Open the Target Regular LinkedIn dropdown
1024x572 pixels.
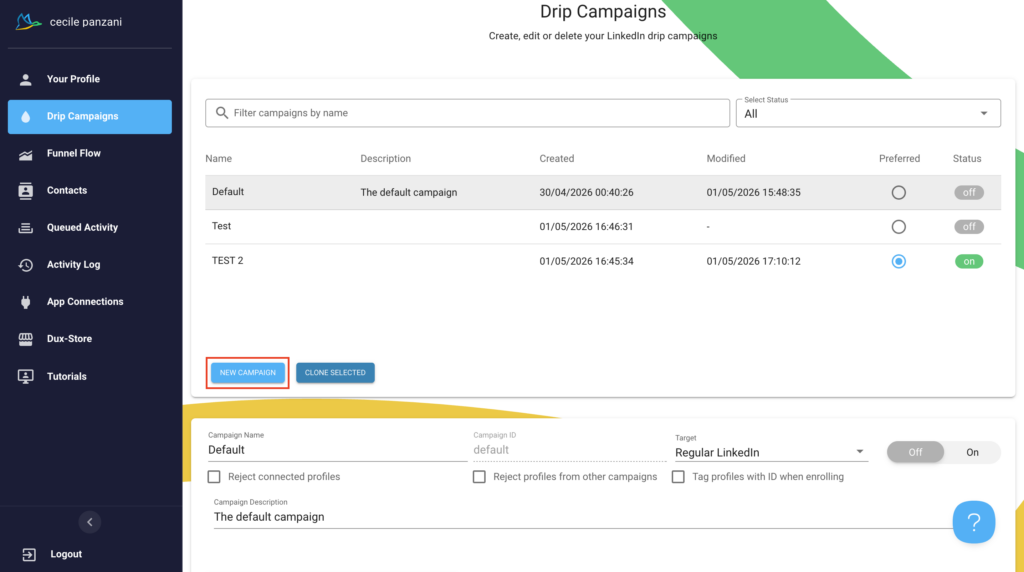click(771, 453)
